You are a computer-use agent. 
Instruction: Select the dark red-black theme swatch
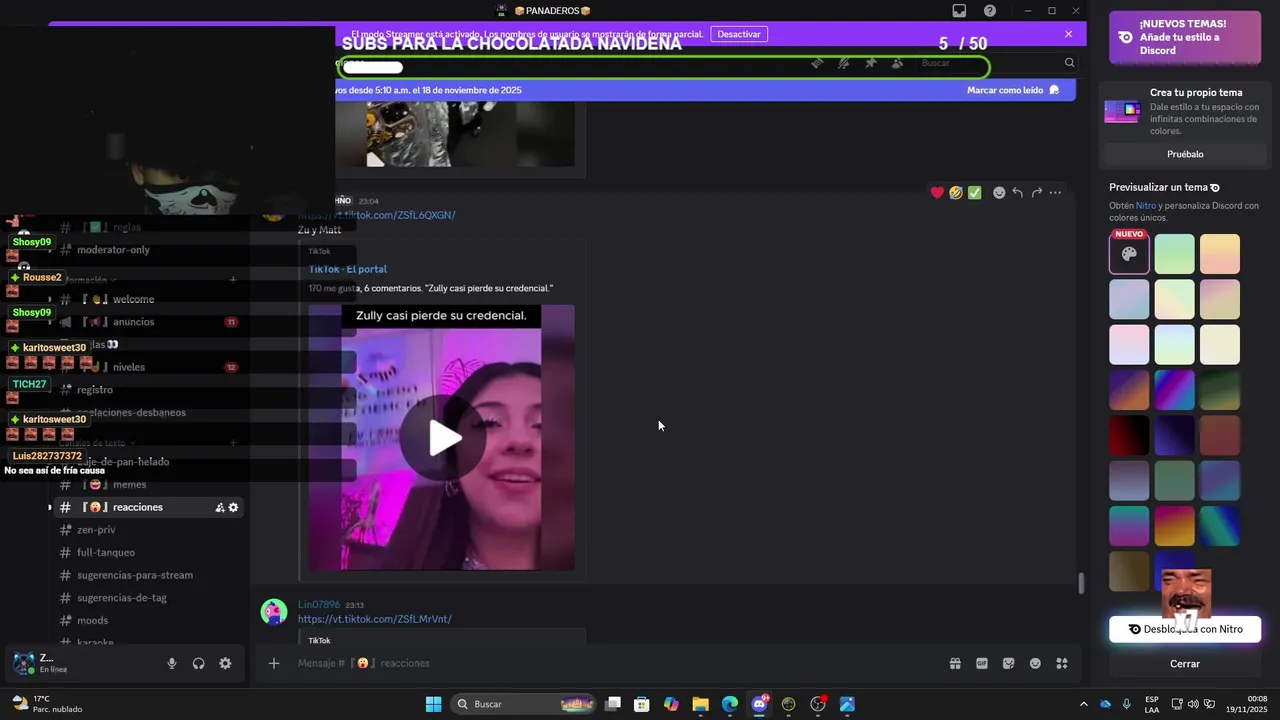[x=1129, y=435]
